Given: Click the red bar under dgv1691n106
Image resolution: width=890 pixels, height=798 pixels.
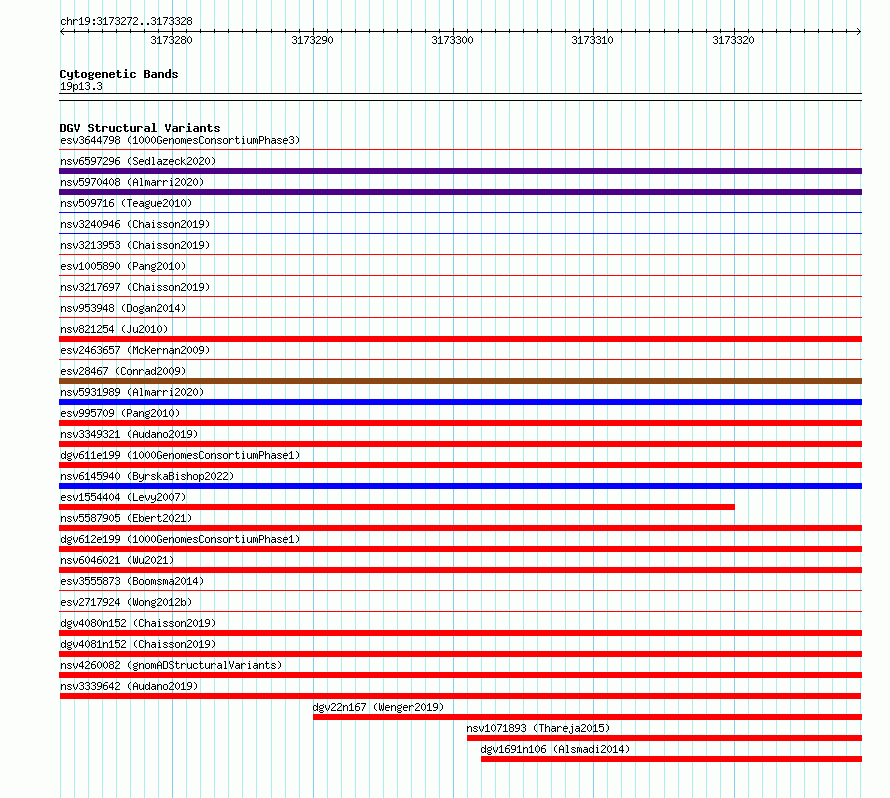Looking at the screenshot, I should pos(671,759).
